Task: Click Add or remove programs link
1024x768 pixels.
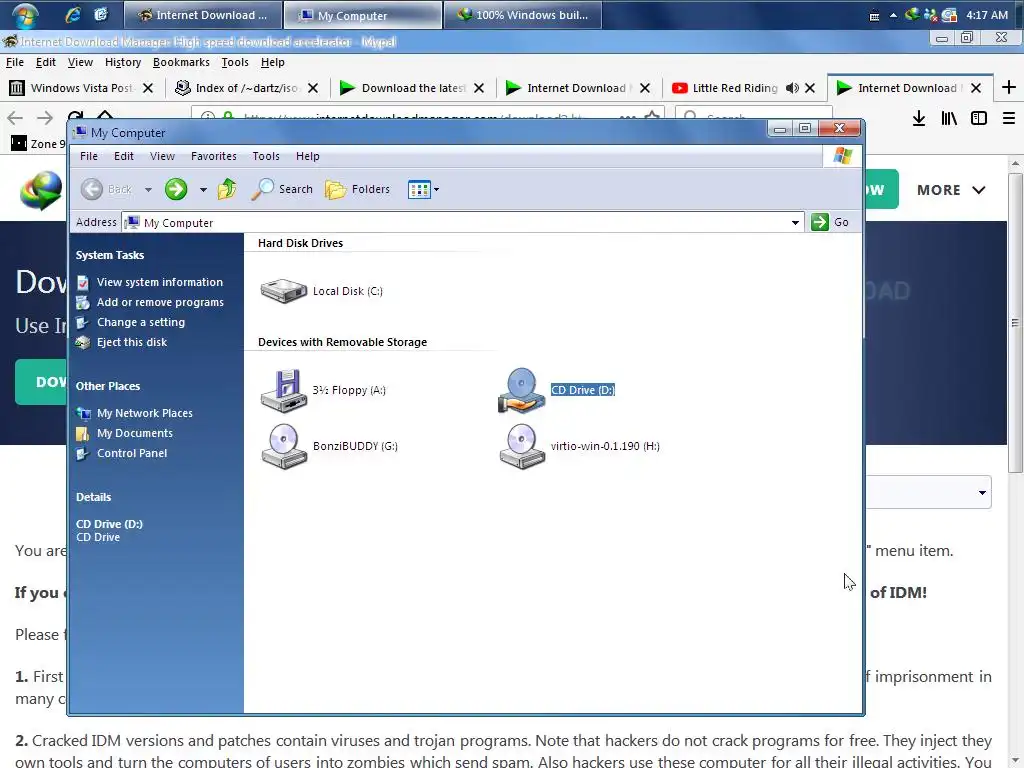Action: (160, 302)
